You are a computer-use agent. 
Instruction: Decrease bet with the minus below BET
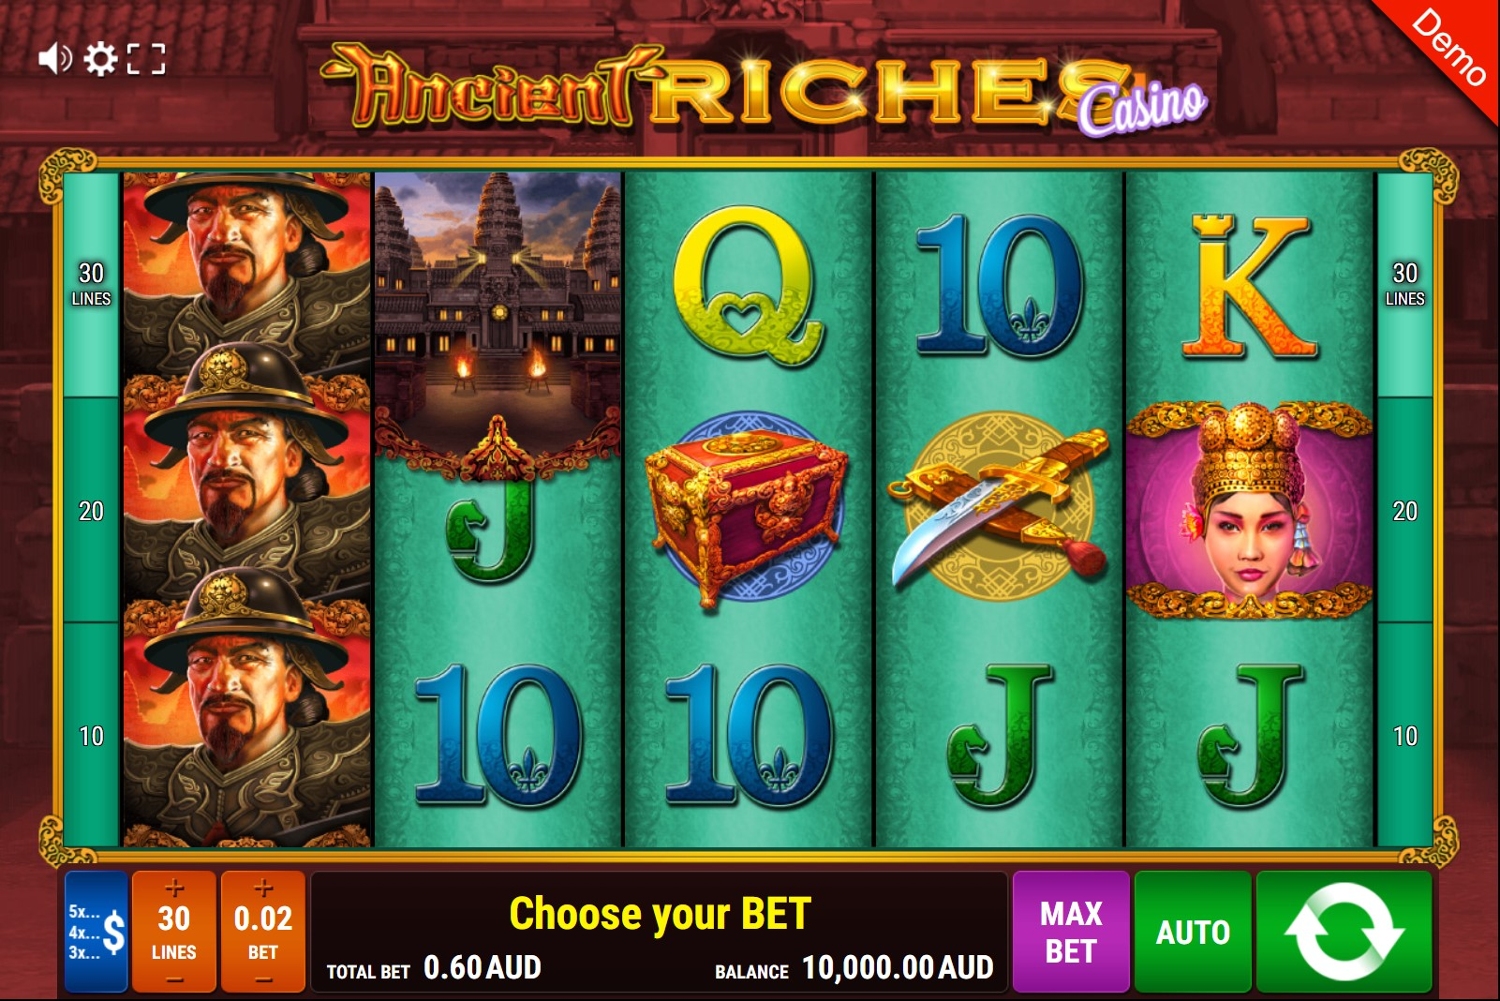tap(263, 979)
